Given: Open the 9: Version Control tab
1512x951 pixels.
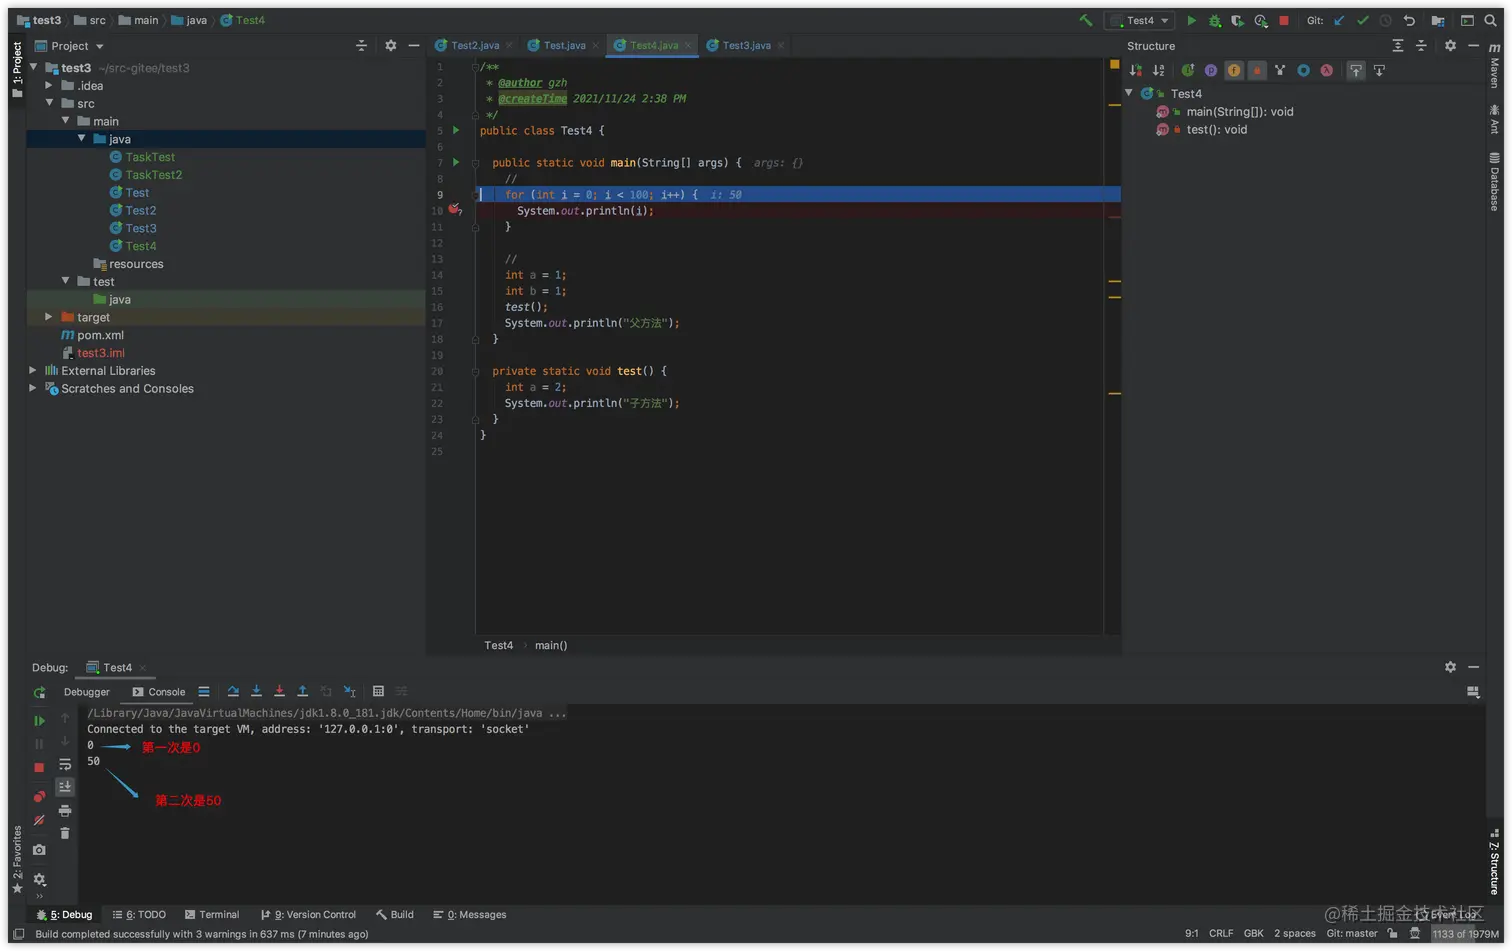Looking at the screenshot, I should (x=308, y=914).
